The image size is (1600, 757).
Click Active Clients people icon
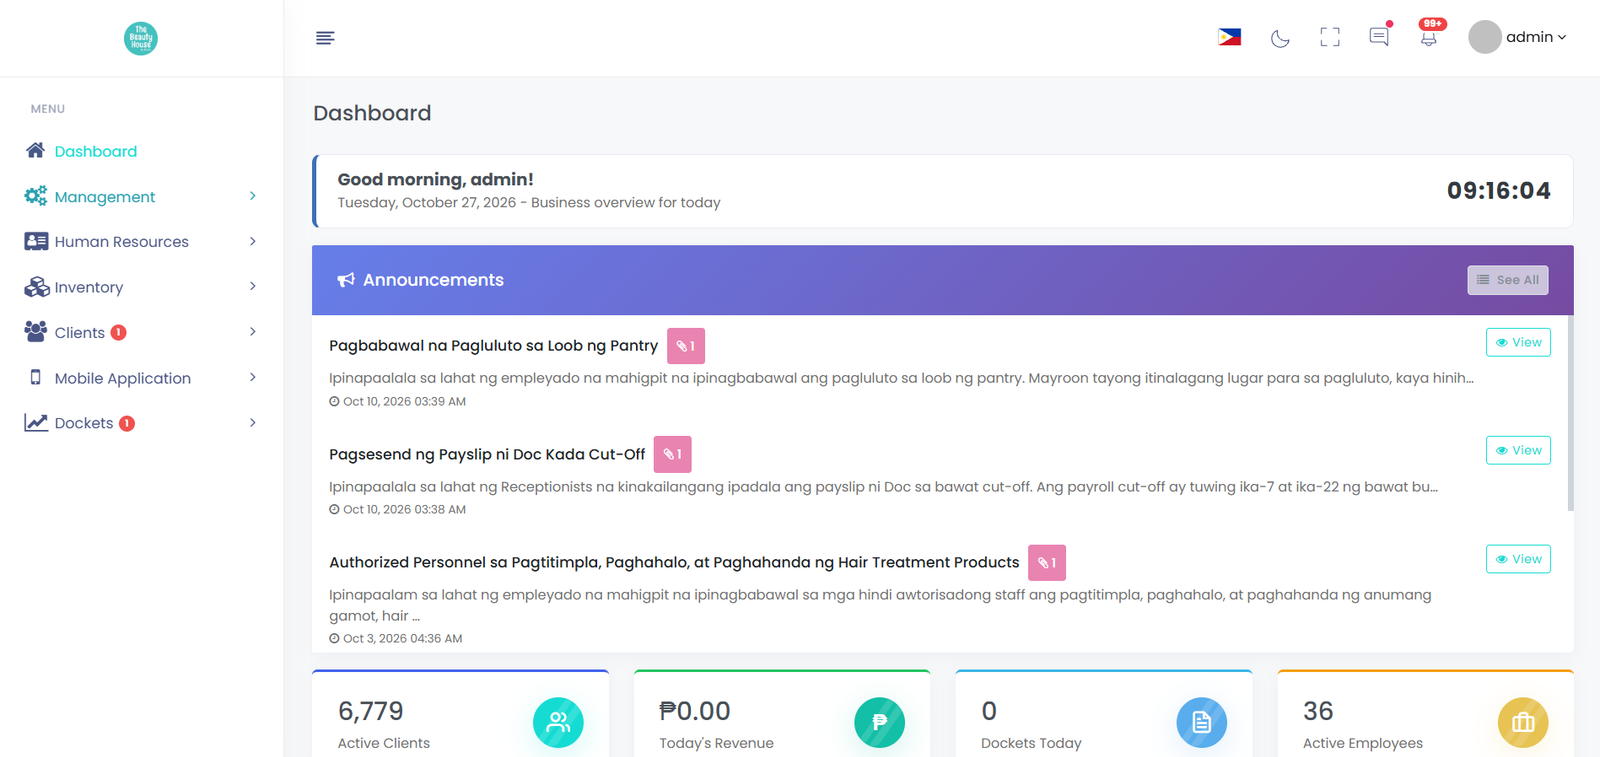tap(558, 722)
